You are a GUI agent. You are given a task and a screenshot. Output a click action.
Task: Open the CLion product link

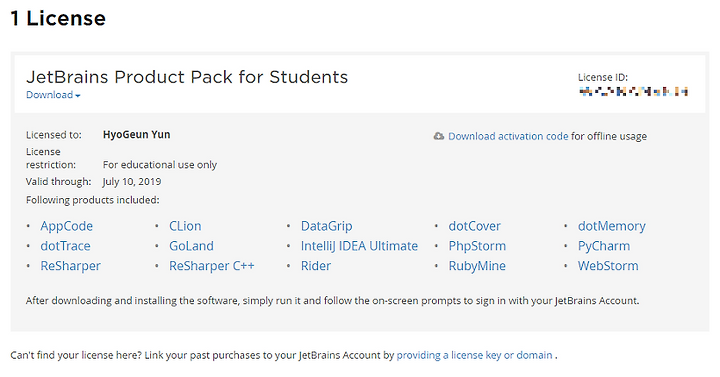pyautogui.click(x=185, y=226)
